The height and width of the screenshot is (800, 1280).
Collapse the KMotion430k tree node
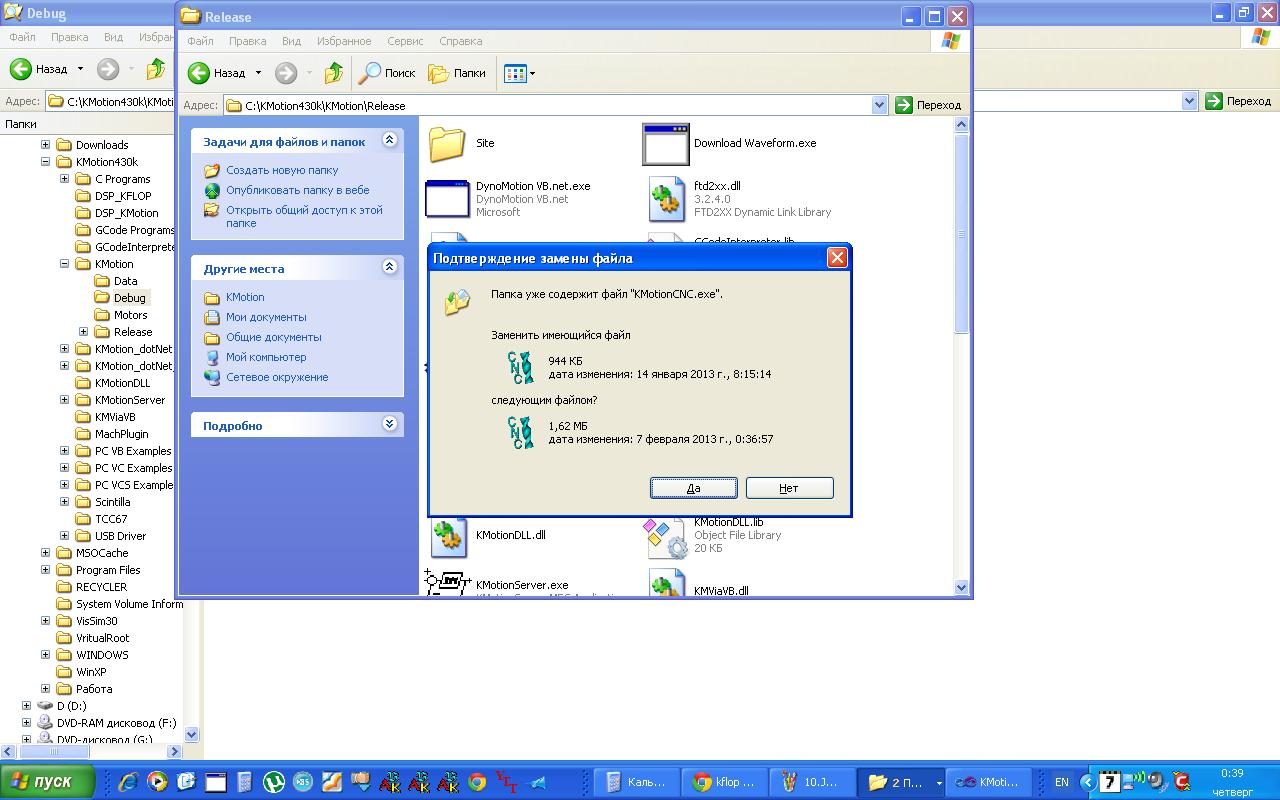45,161
